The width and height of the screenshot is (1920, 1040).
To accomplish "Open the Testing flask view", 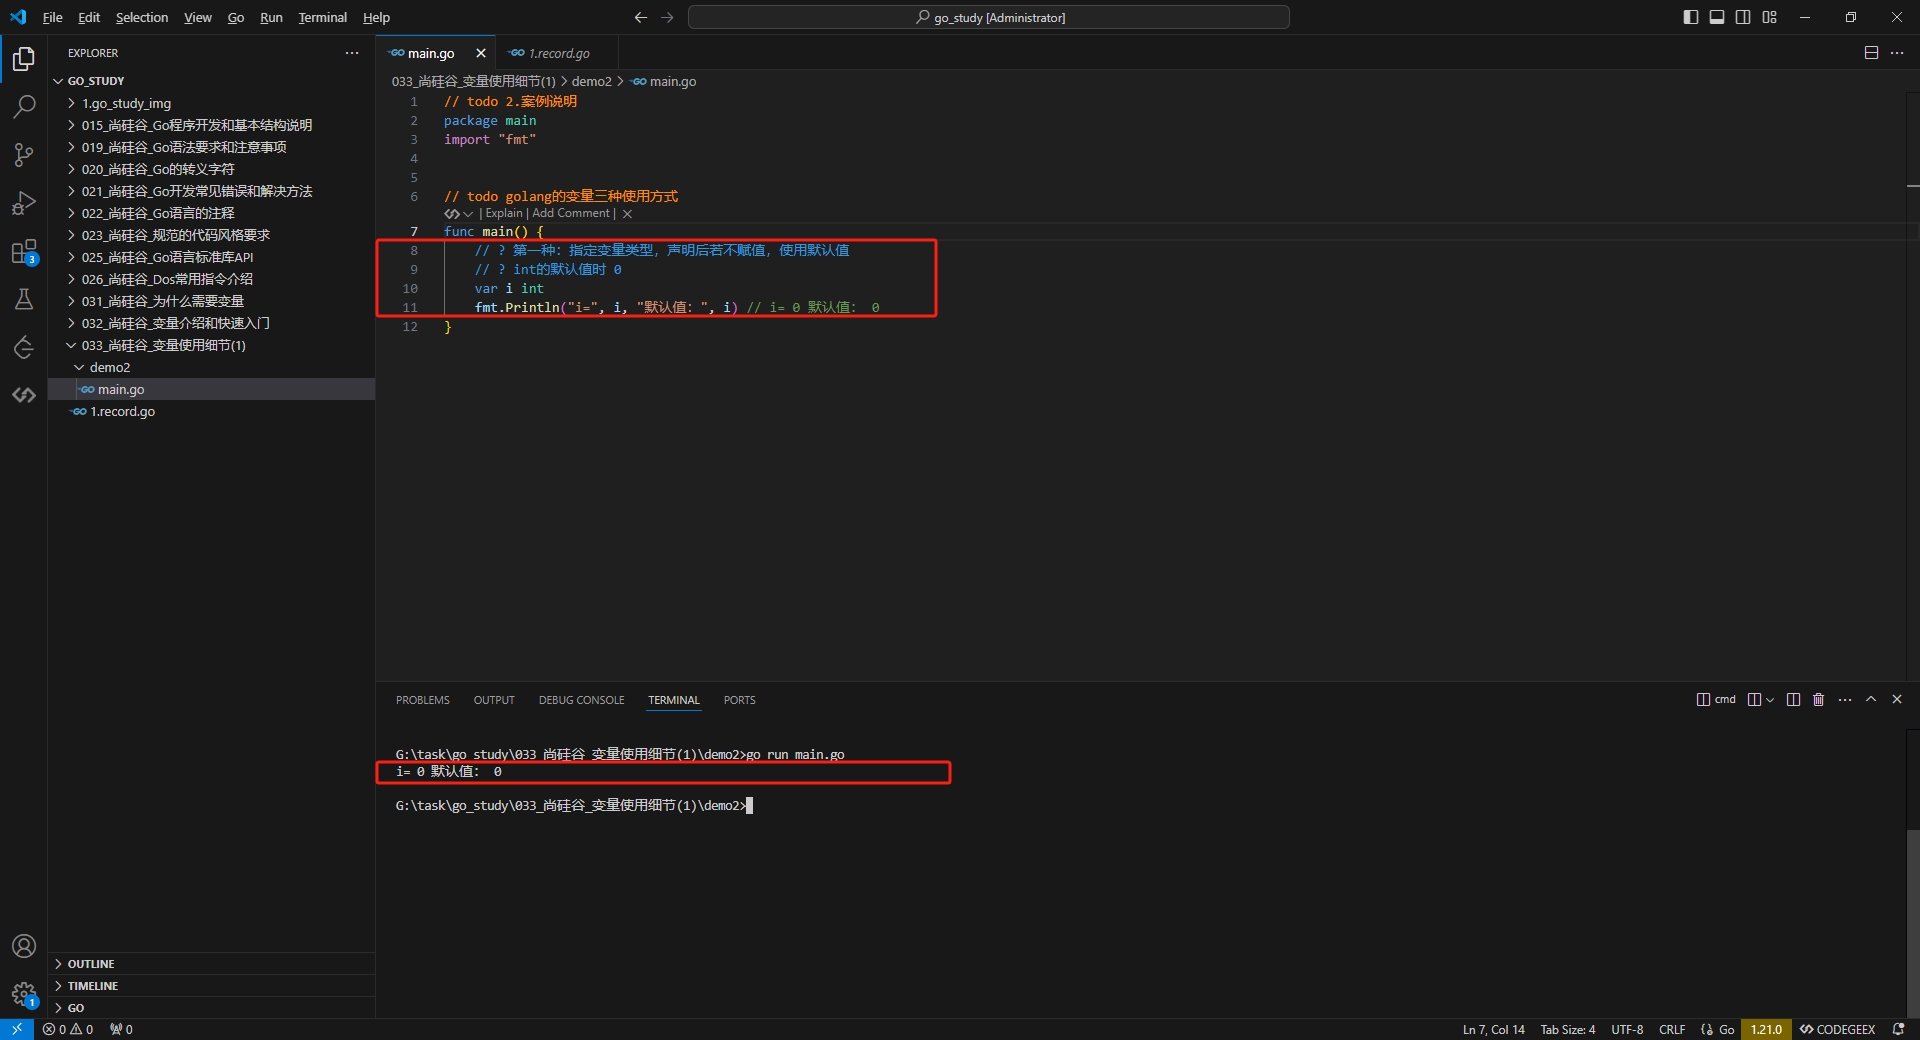I will click(24, 299).
